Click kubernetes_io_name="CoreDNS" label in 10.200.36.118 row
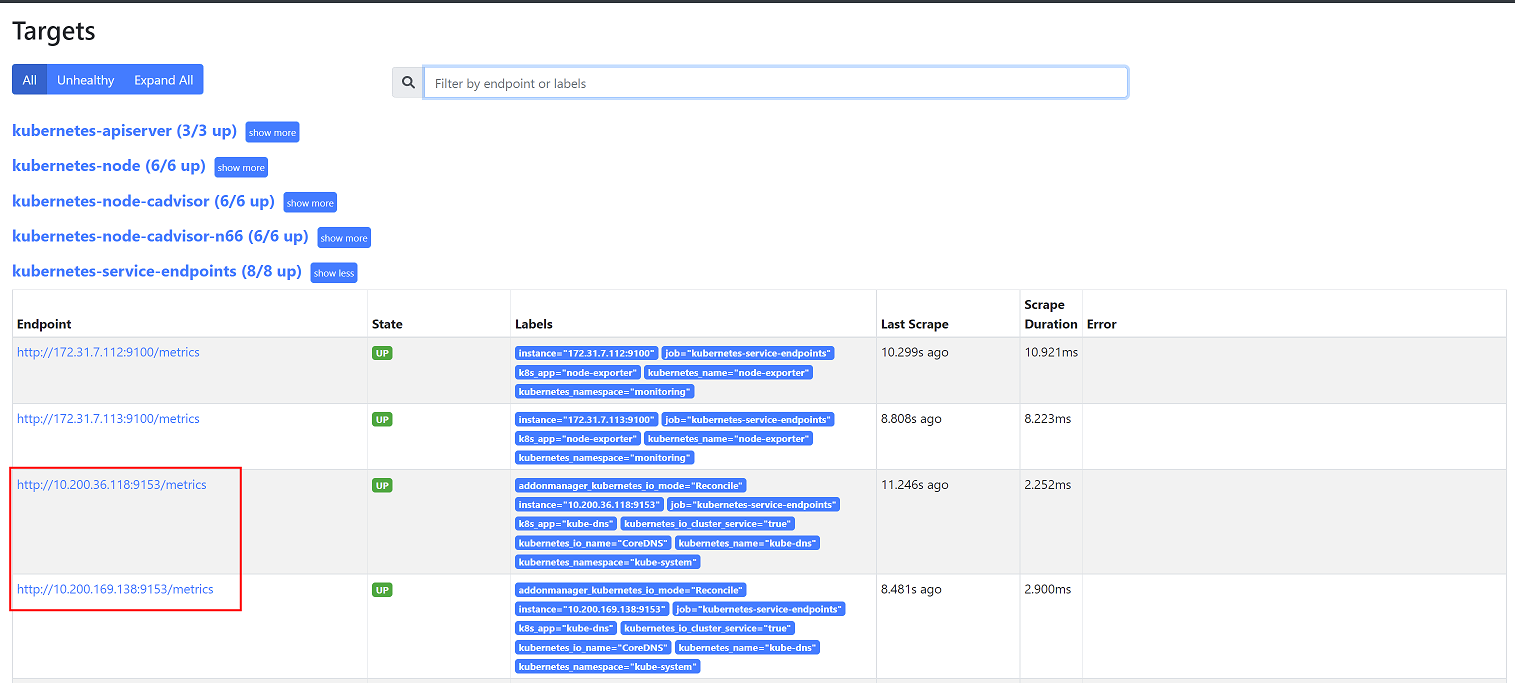This screenshot has width=1515, height=683. click(592, 543)
